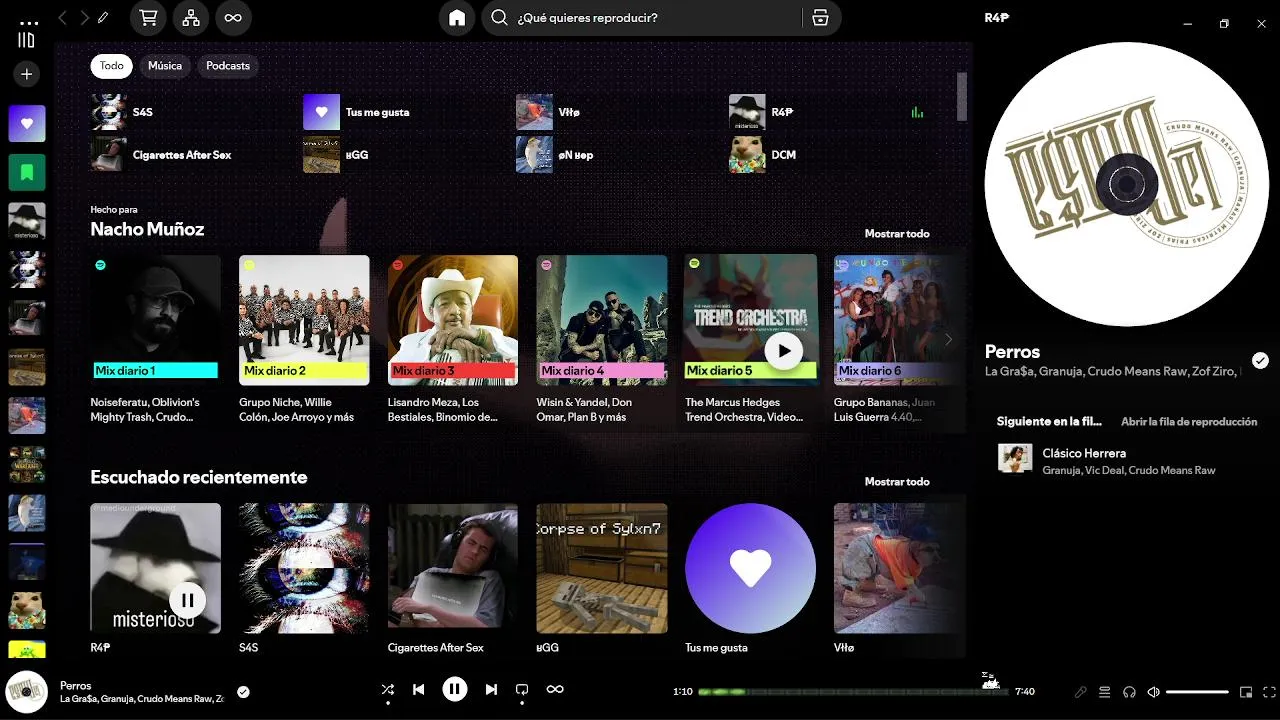Pause the R4₱ card in Escuchado recientemente
Screen dimensions: 1280x720
(187, 600)
